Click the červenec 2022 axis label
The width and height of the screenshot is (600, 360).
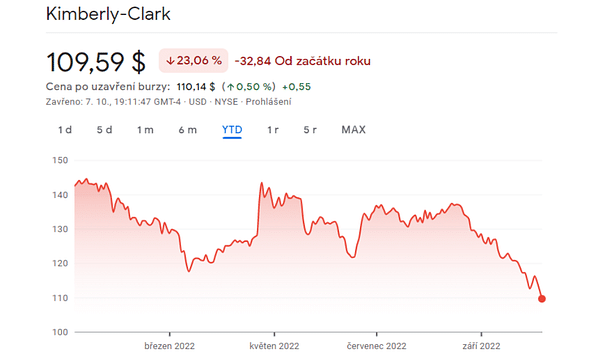pos(377,346)
